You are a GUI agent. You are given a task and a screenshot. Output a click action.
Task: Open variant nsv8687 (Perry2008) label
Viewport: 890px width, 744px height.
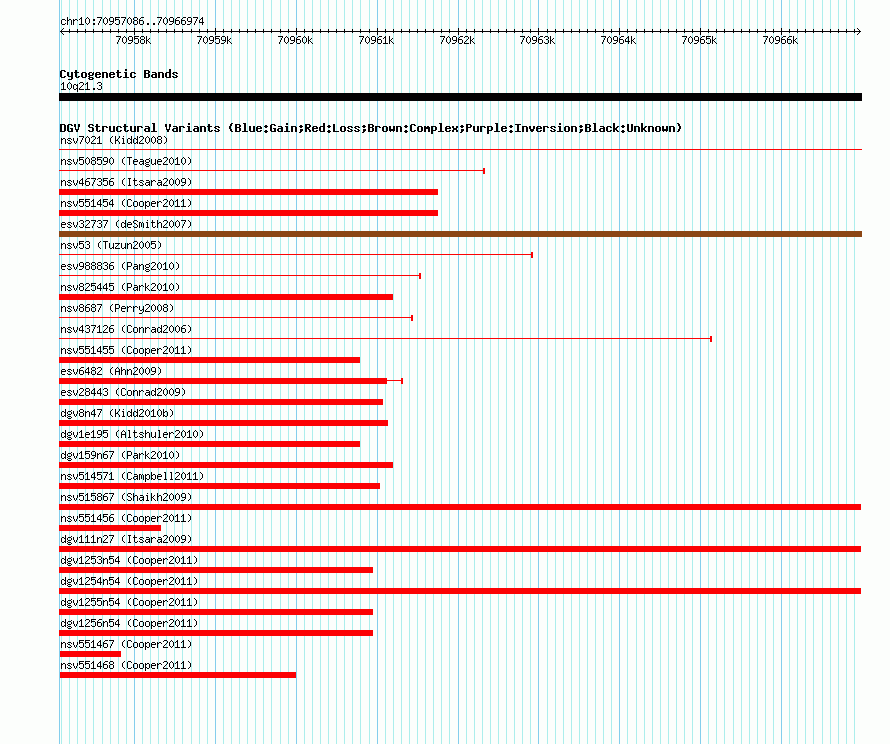(117, 308)
